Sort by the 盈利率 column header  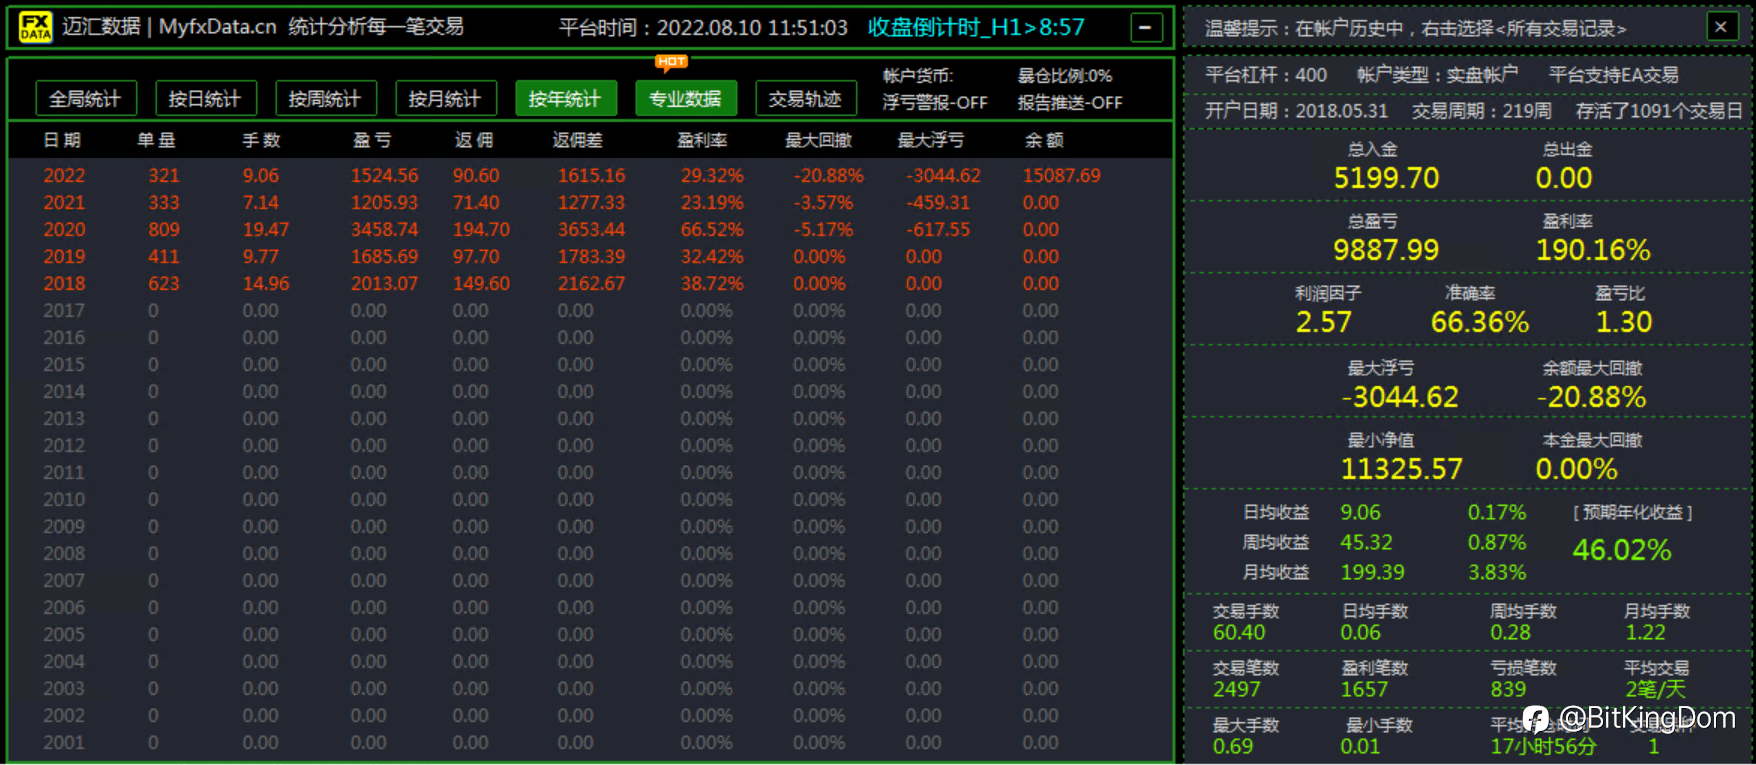tap(702, 140)
